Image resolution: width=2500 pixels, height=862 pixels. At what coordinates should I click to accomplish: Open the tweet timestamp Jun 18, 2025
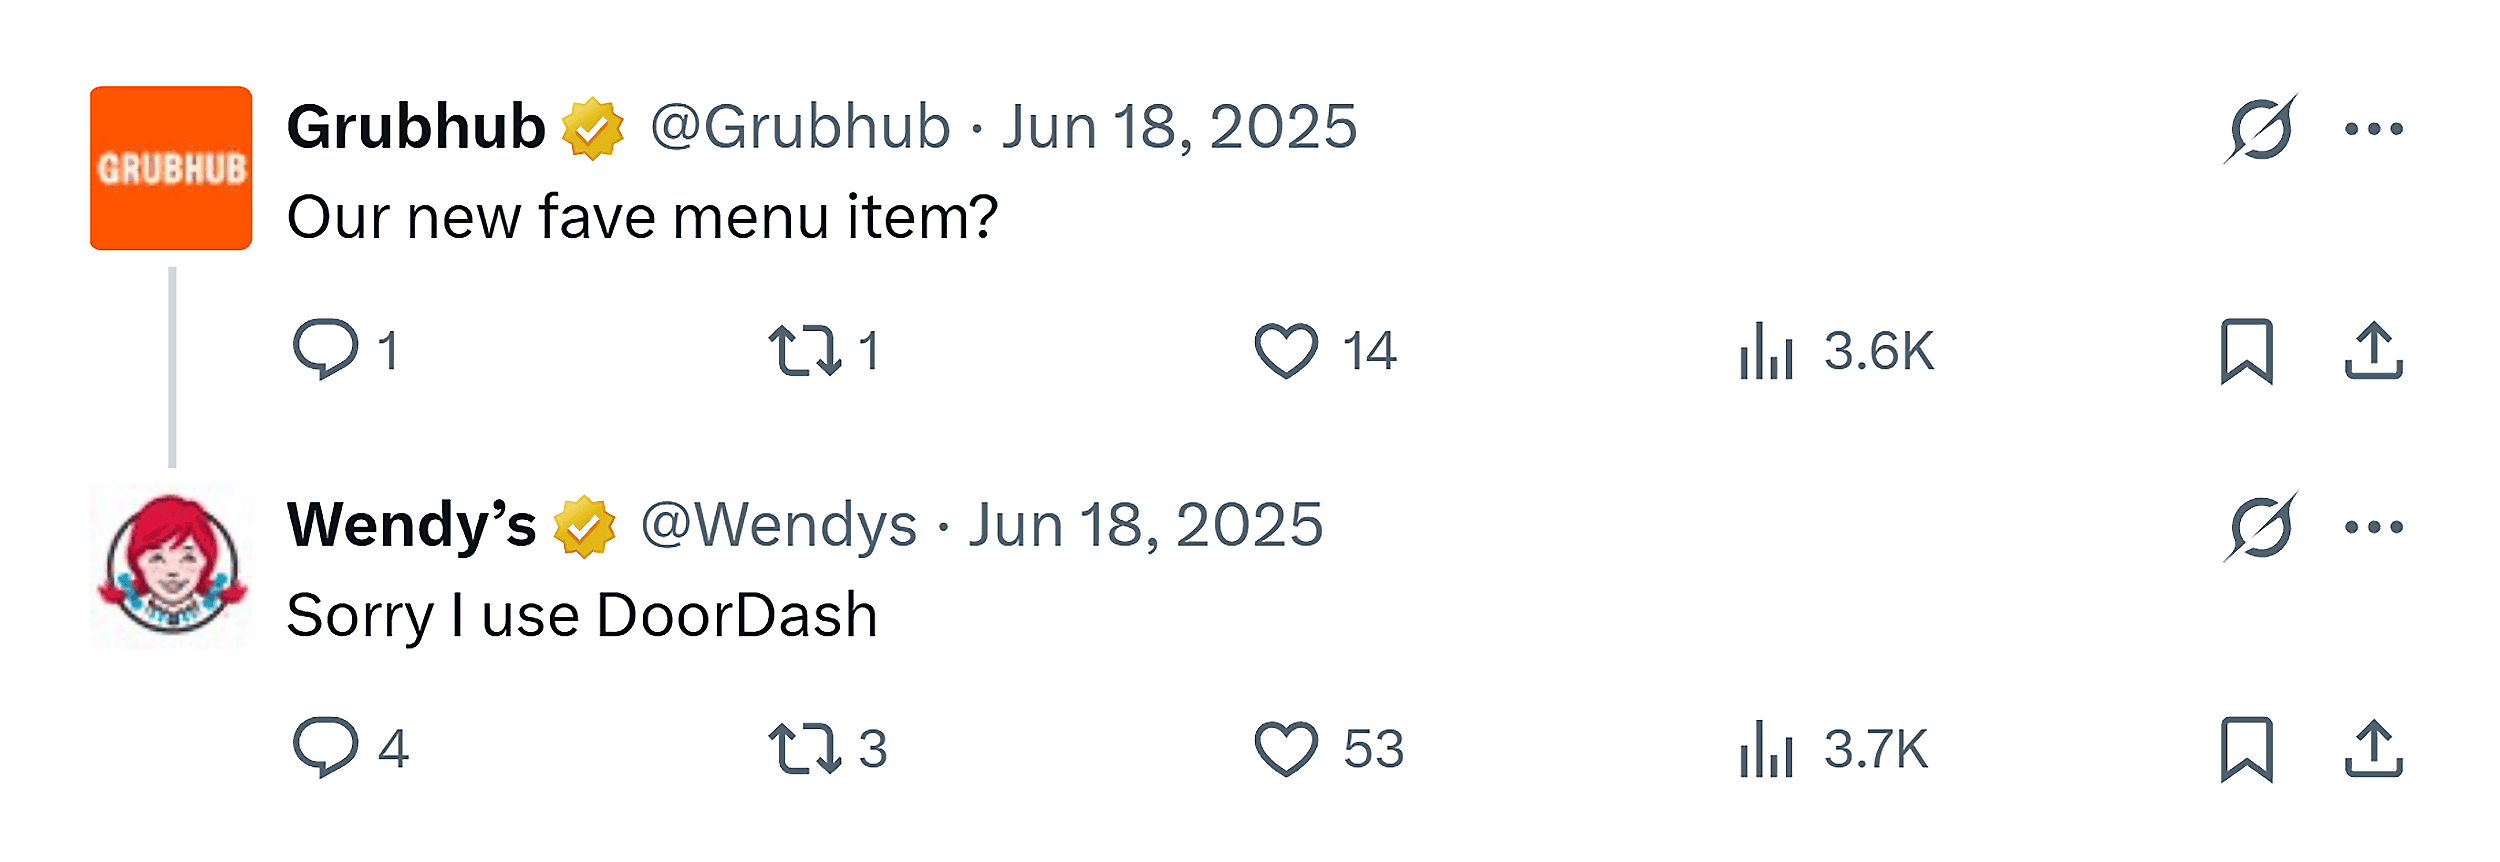(x=1180, y=127)
